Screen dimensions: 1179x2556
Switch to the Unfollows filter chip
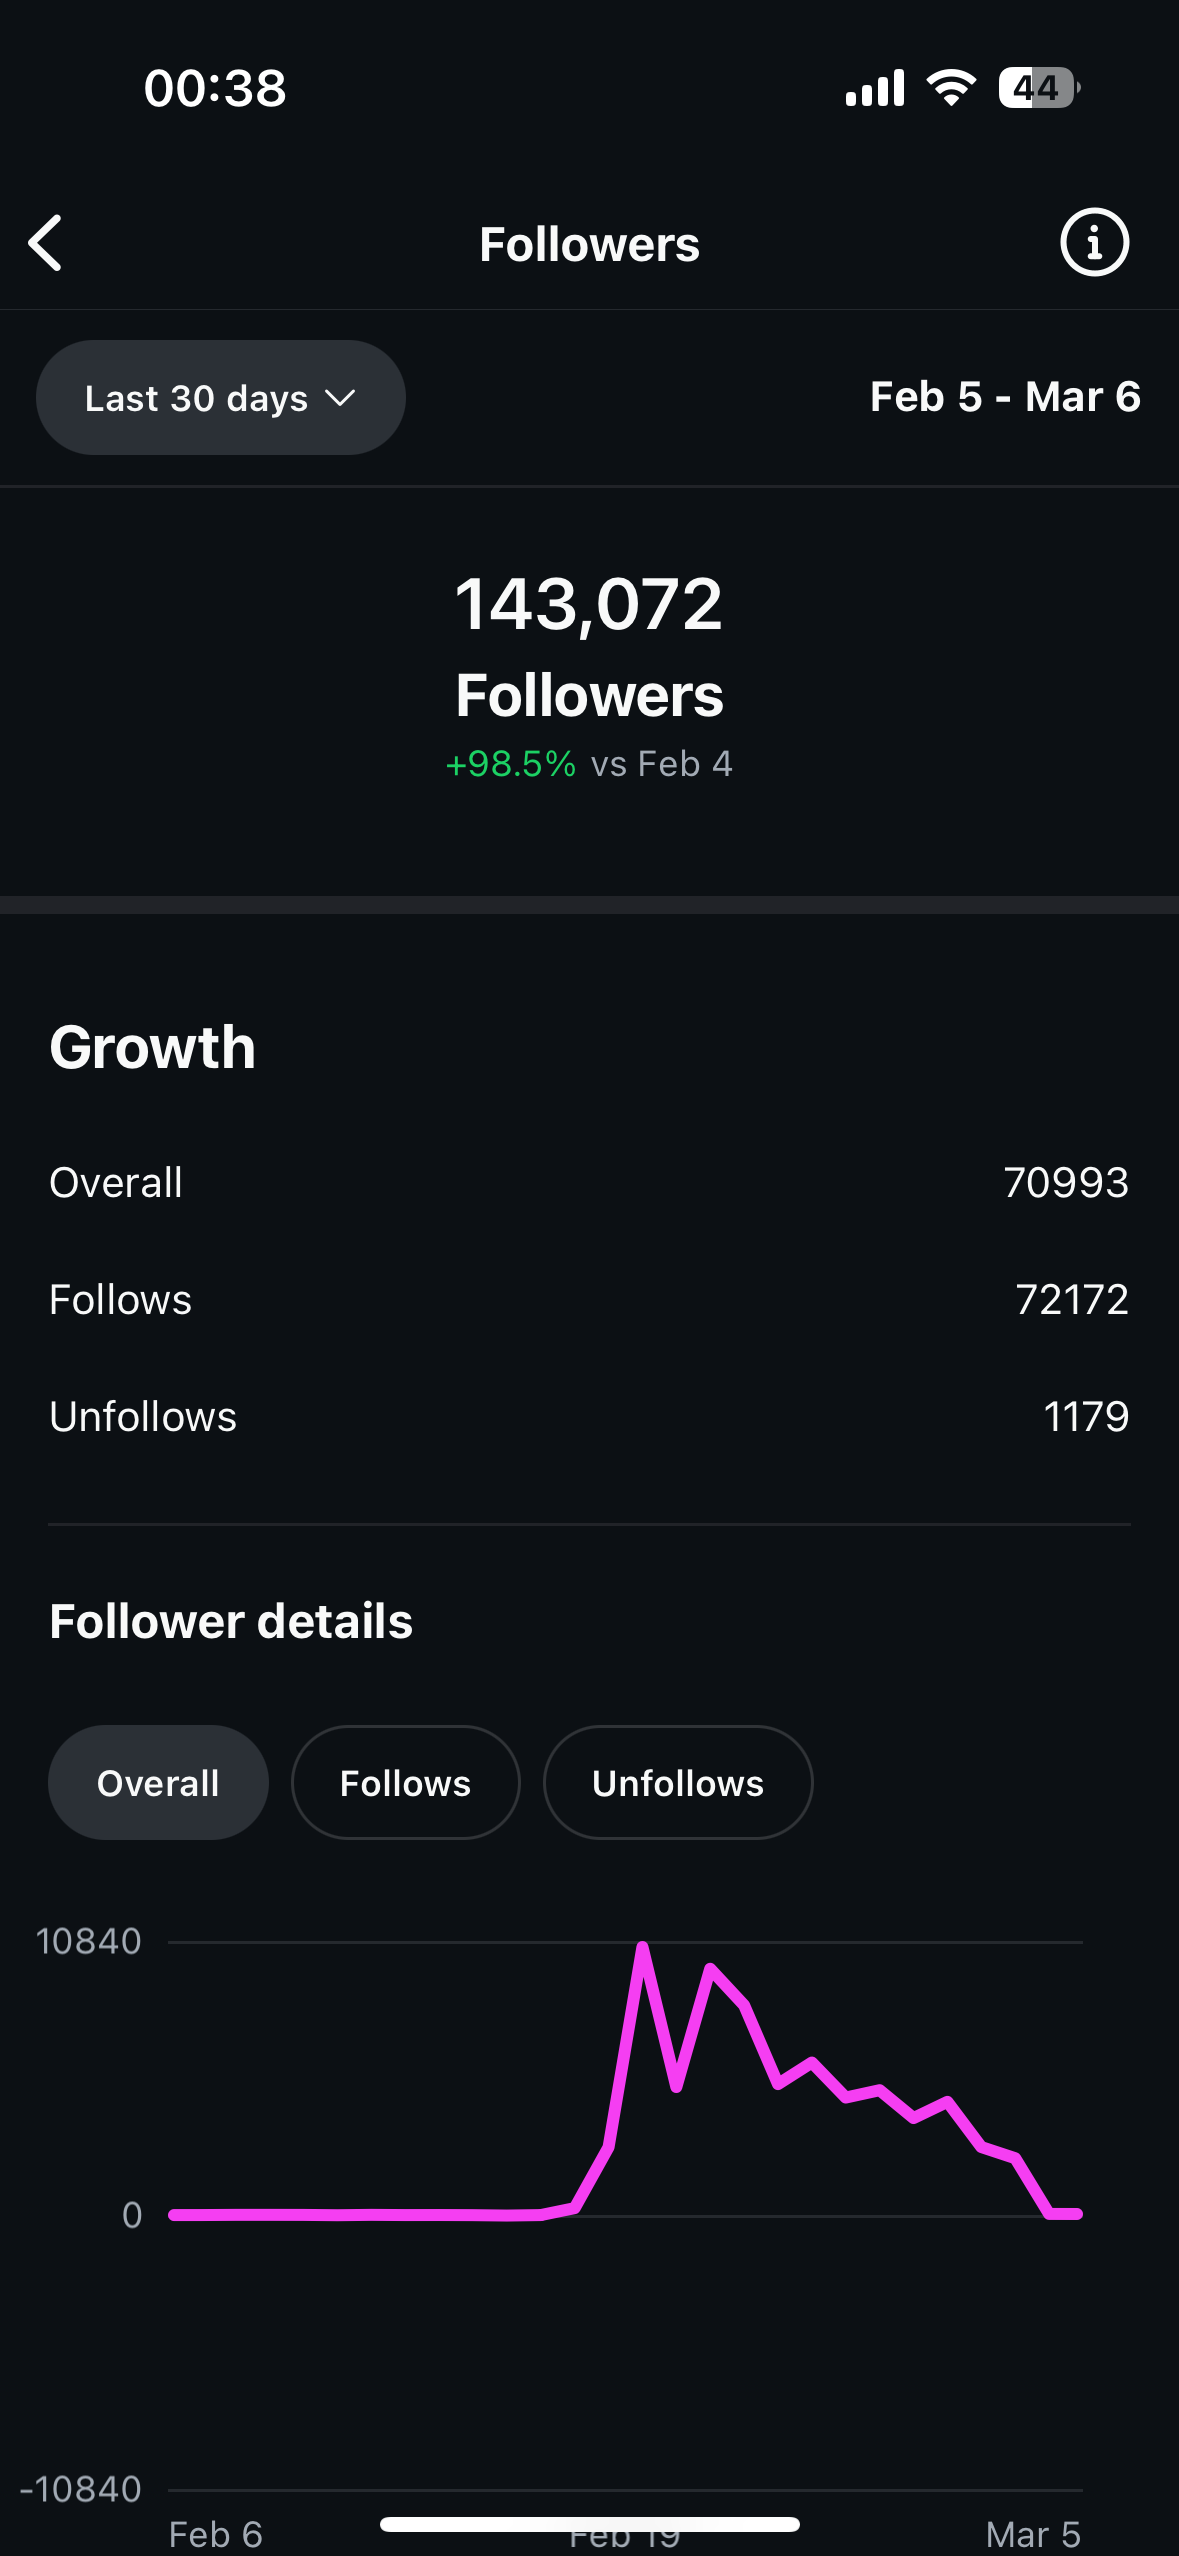pos(677,1783)
